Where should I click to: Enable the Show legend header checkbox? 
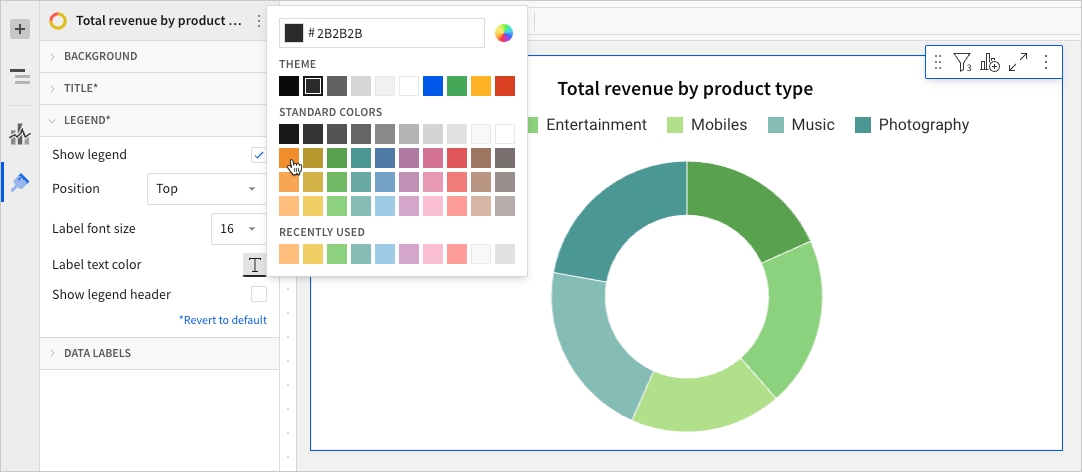pyautogui.click(x=259, y=295)
